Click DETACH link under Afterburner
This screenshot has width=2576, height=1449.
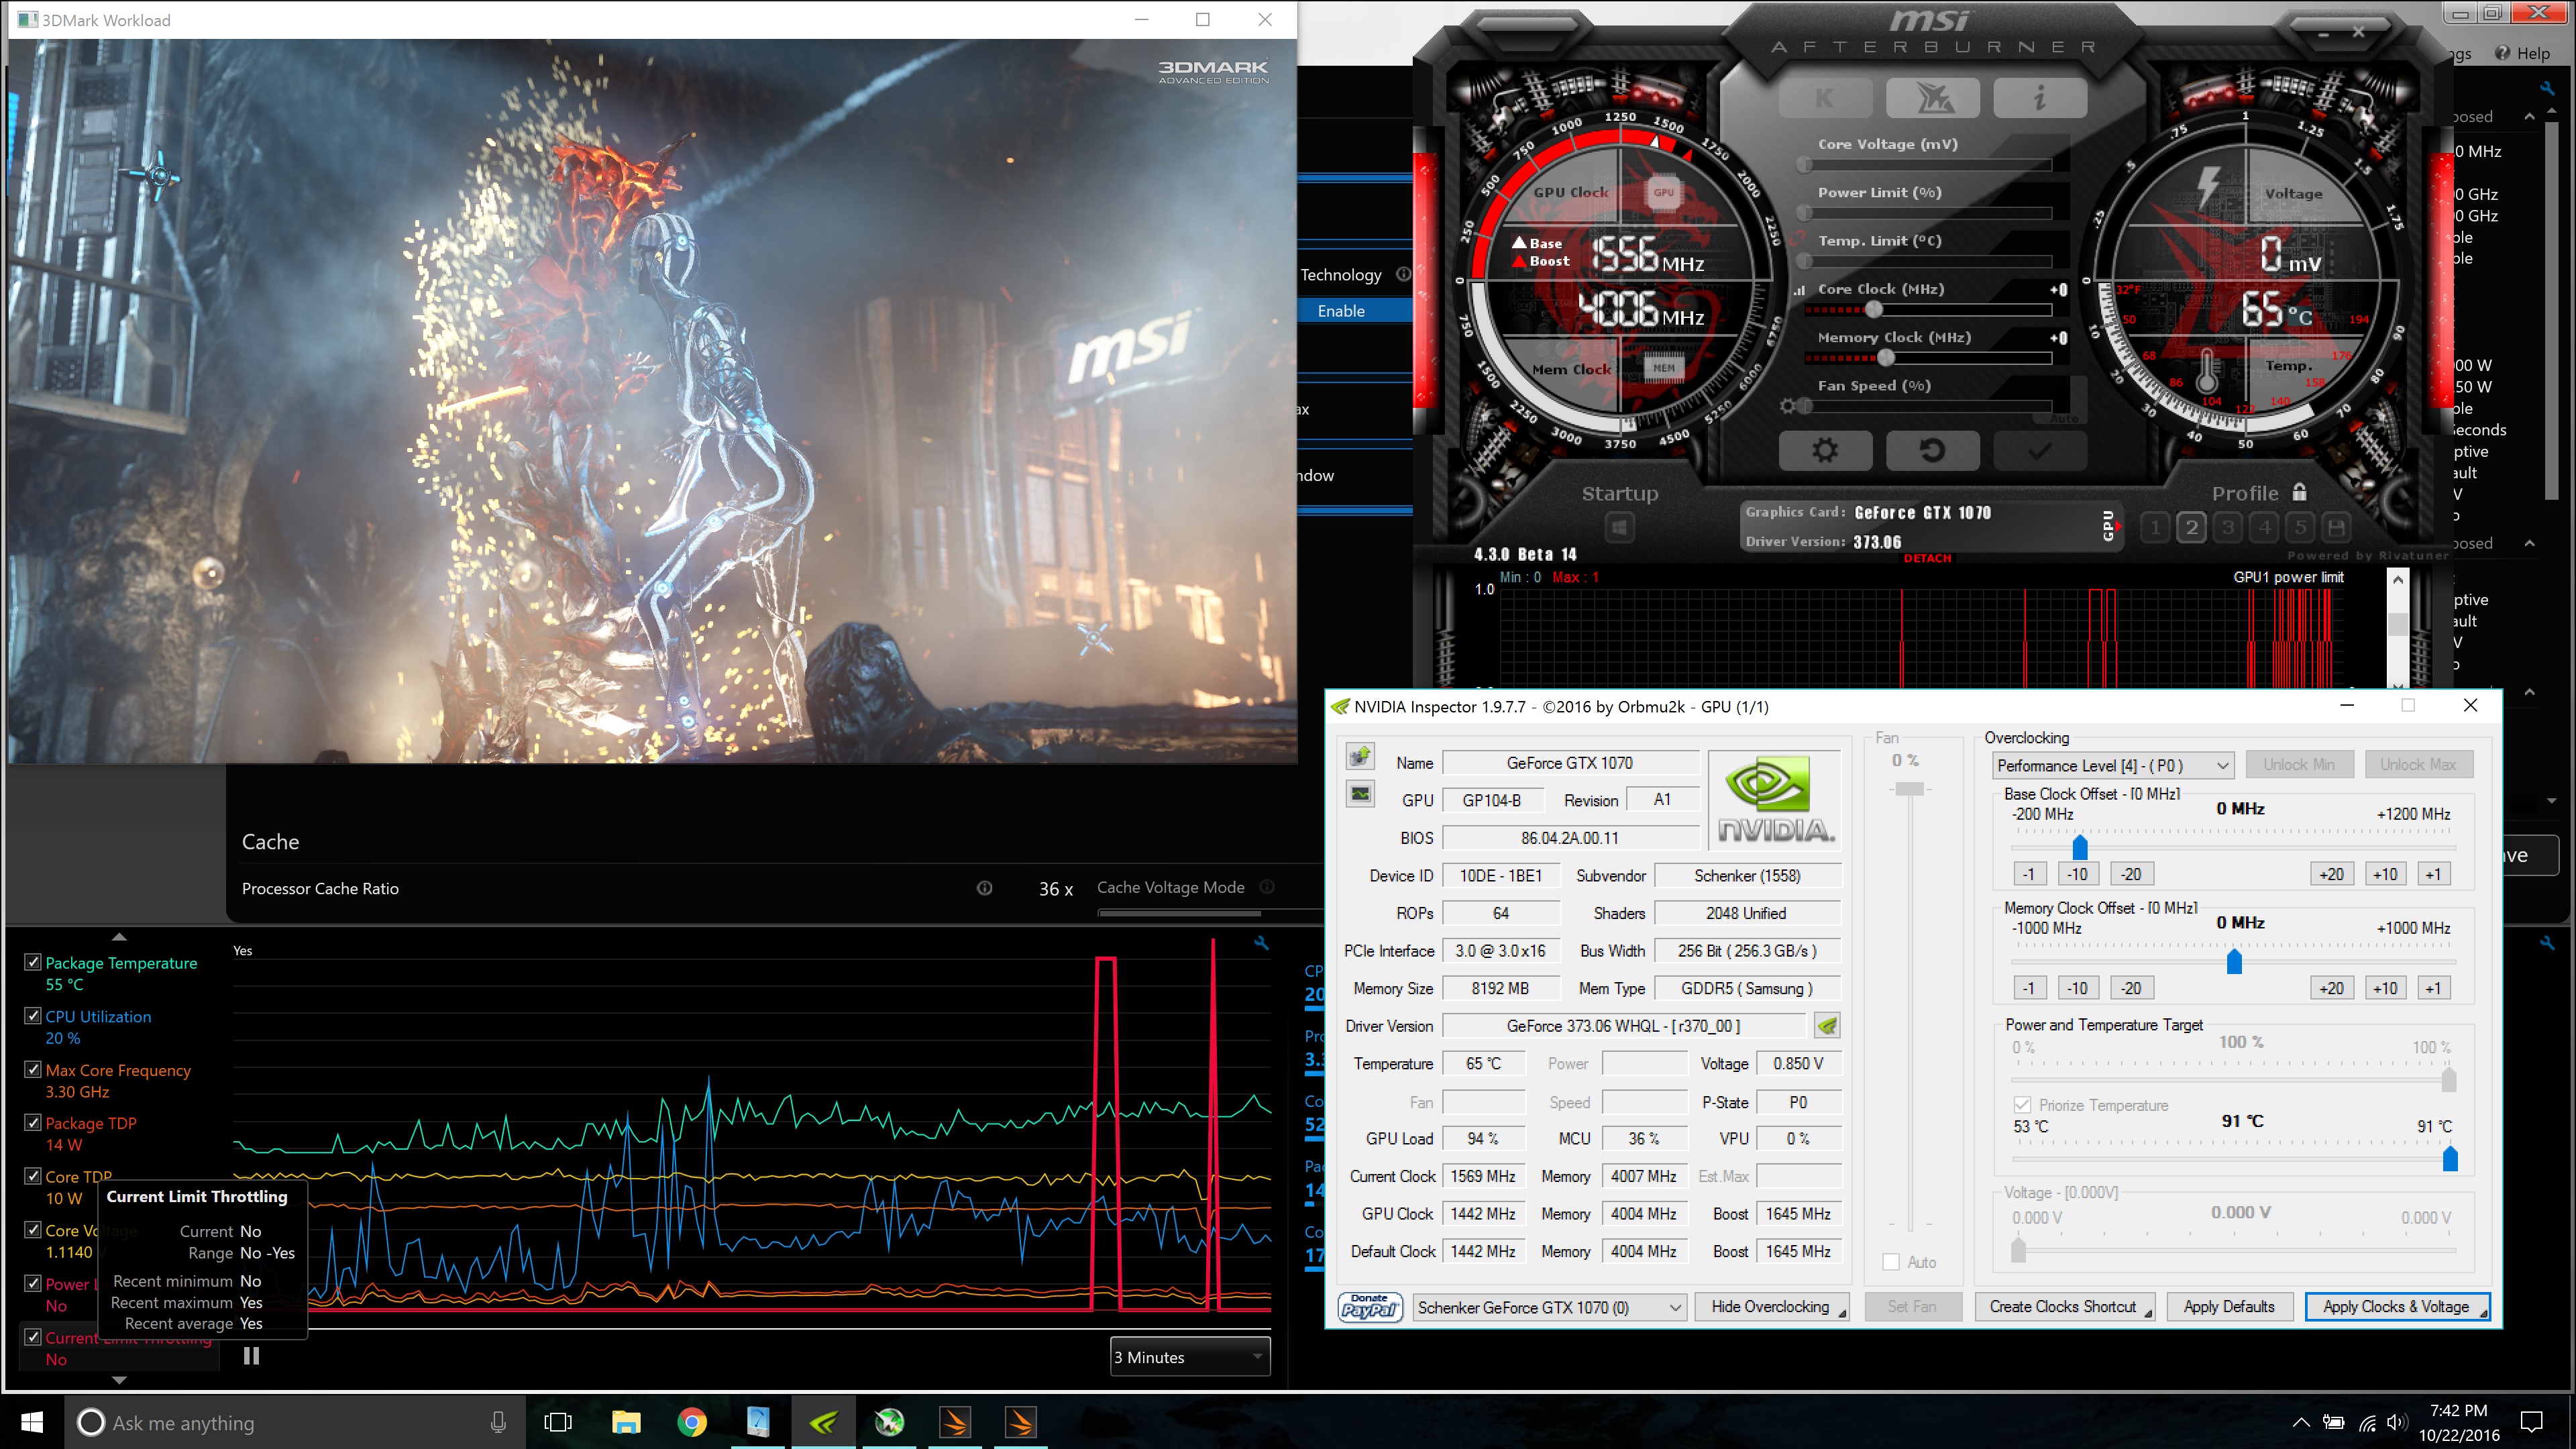(x=1927, y=558)
